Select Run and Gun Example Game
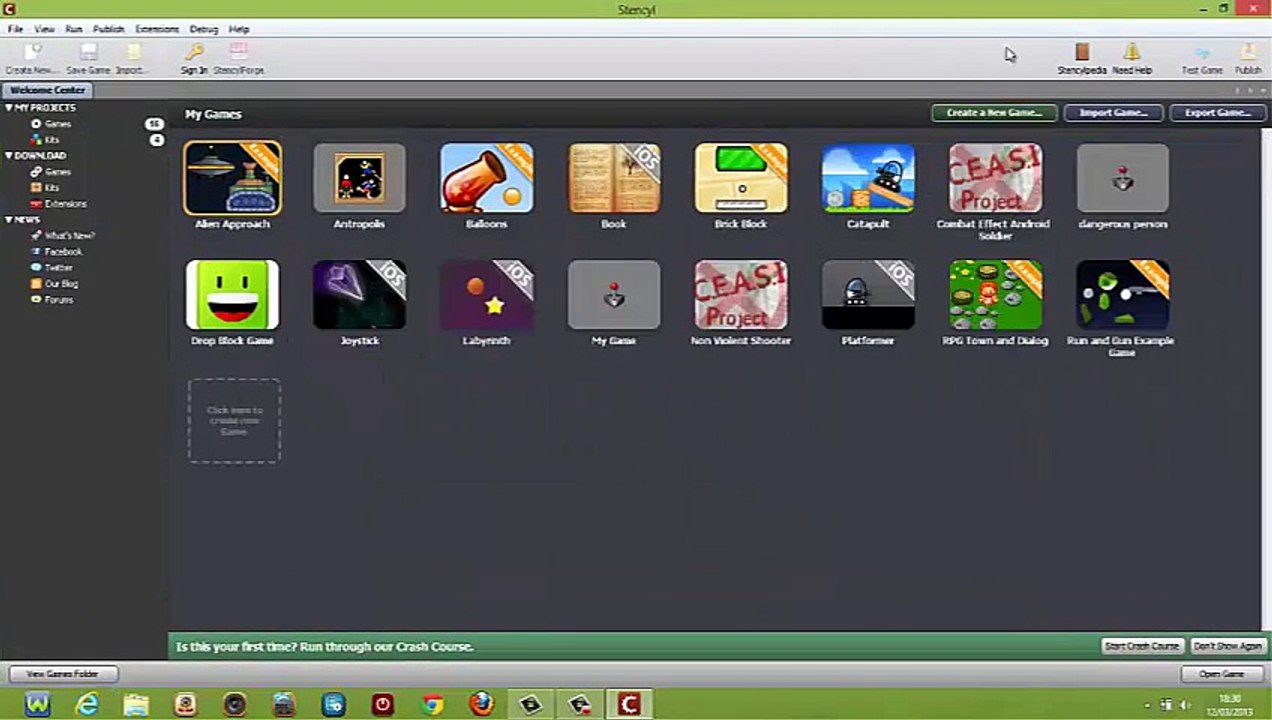Viewport: 1272px width, 720px height. [x=1123, y=295]
